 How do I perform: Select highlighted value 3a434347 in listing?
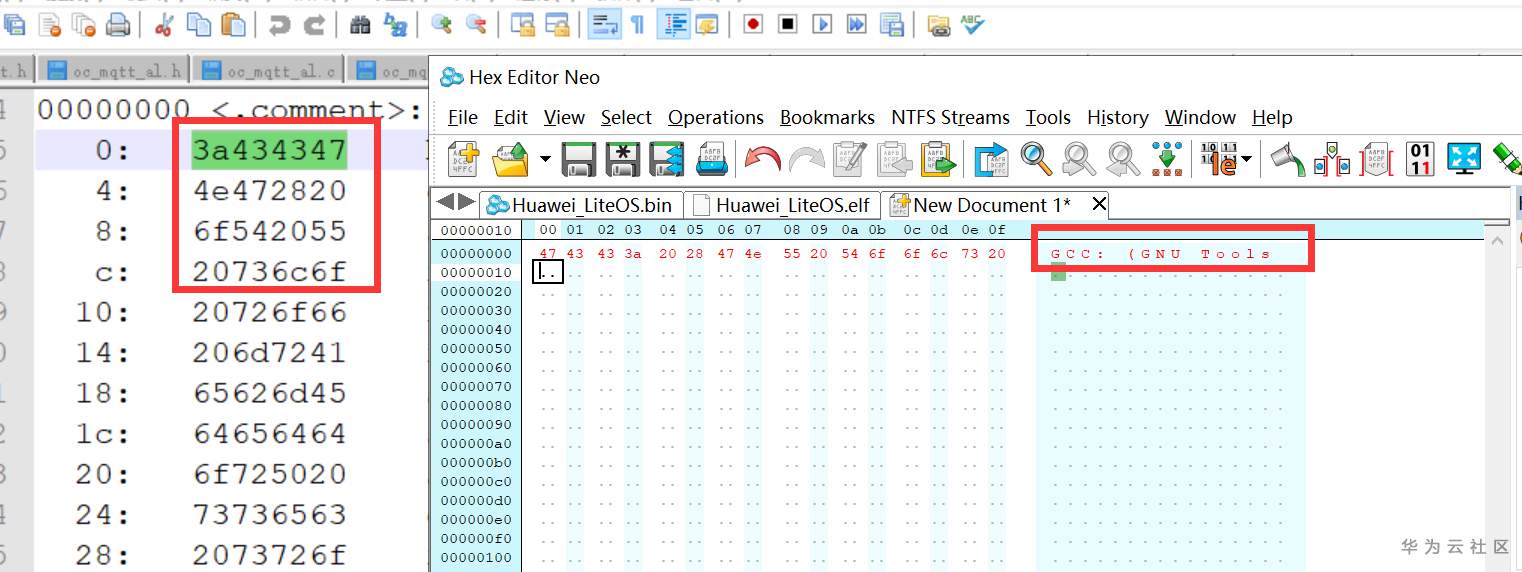click(269, 150)
